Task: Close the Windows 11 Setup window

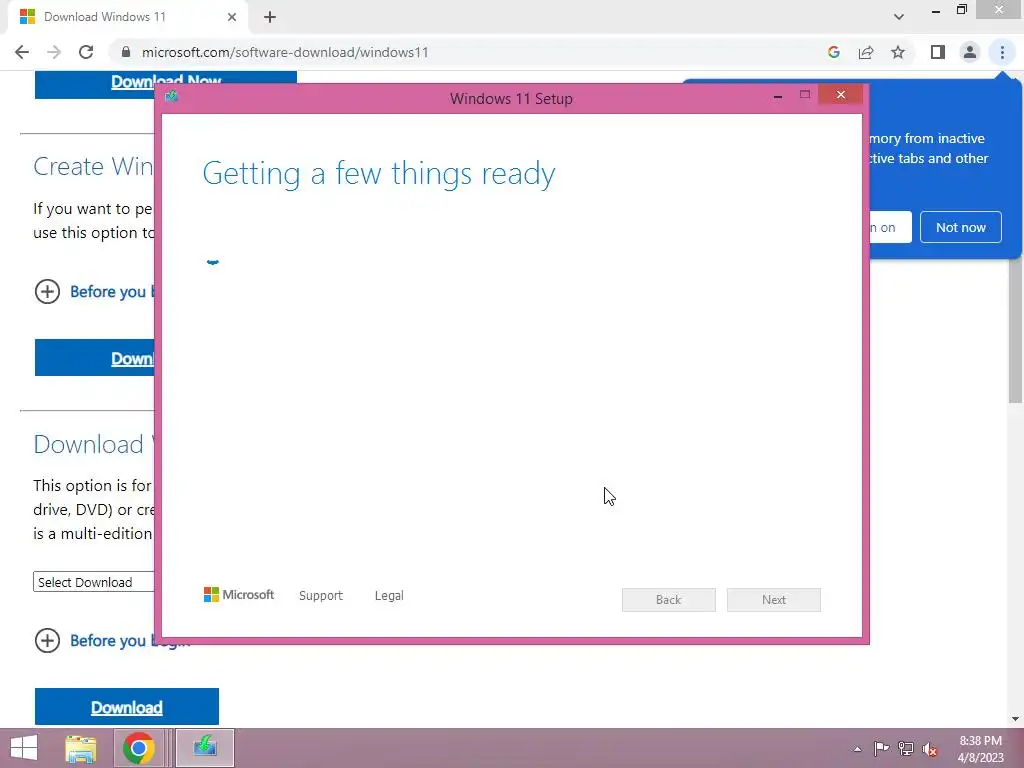Action: (840, 95)
